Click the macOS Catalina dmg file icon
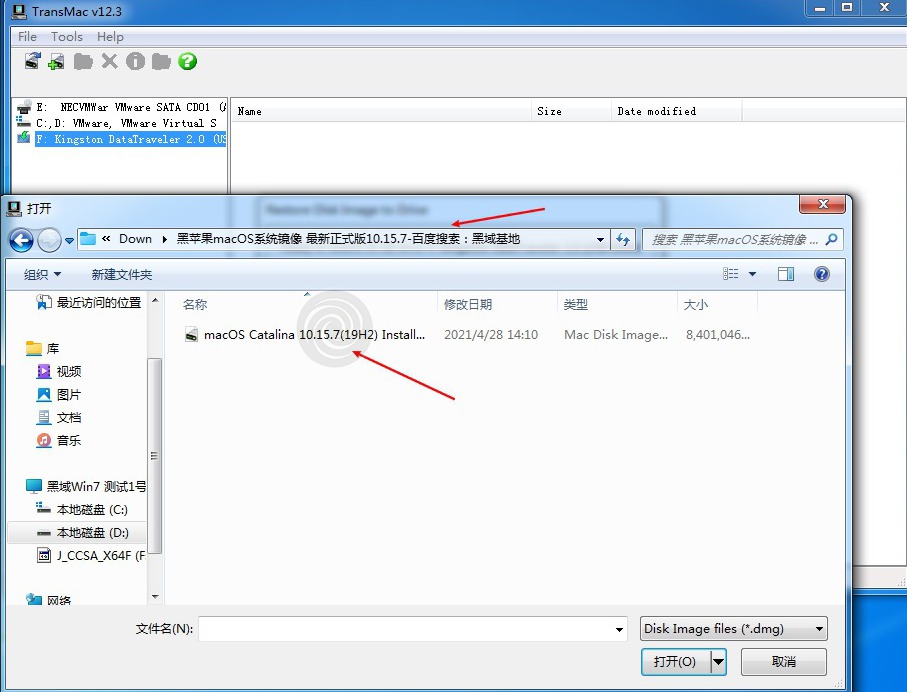The image size is (907, 692). point(191,334)
